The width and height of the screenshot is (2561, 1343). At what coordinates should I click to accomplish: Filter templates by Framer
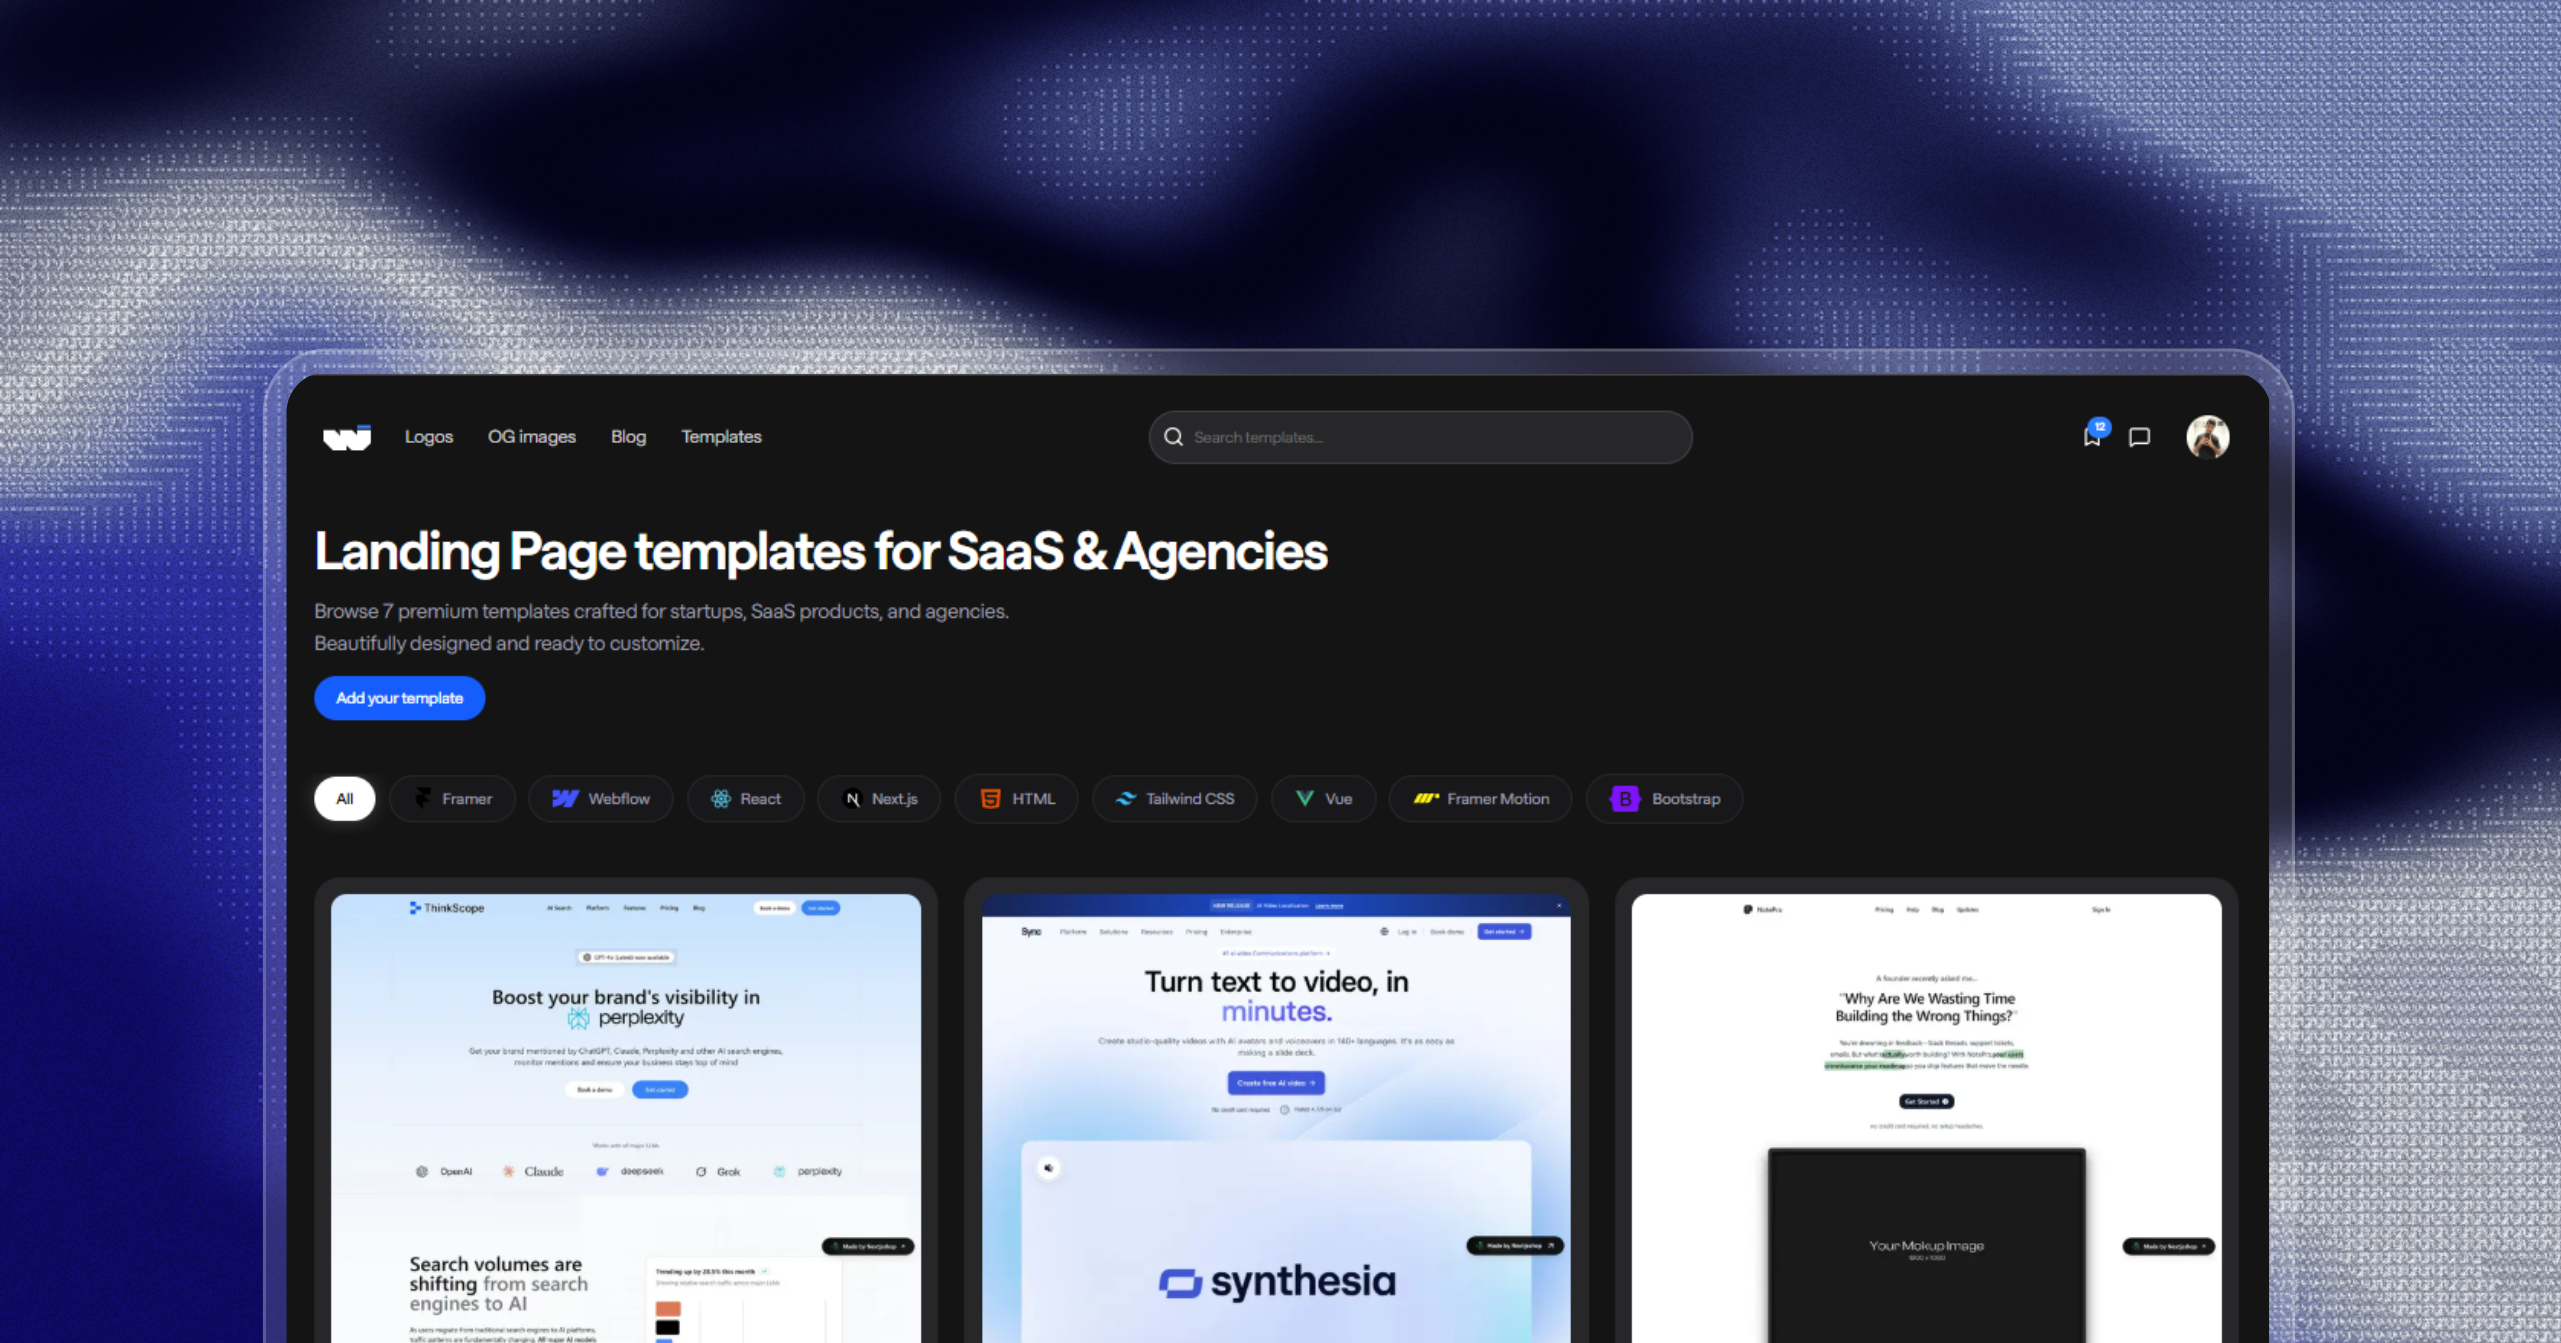tap(453, 799)
